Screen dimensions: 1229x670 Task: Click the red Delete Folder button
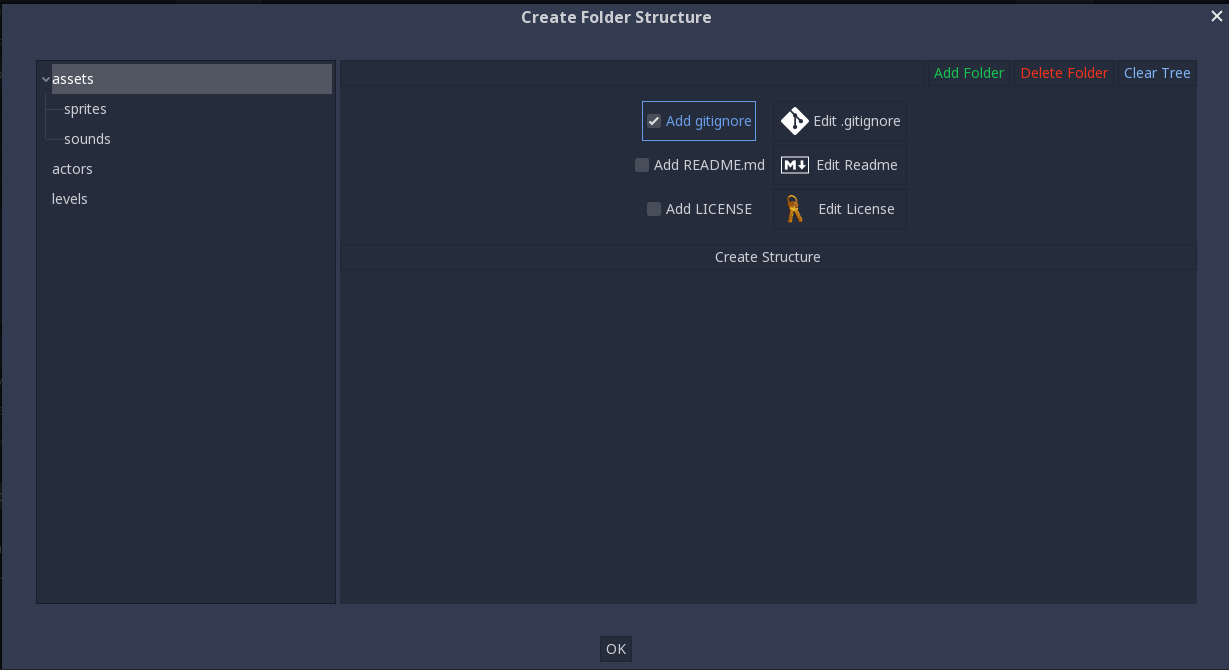pyautogui.click(x=1064, y=73)
